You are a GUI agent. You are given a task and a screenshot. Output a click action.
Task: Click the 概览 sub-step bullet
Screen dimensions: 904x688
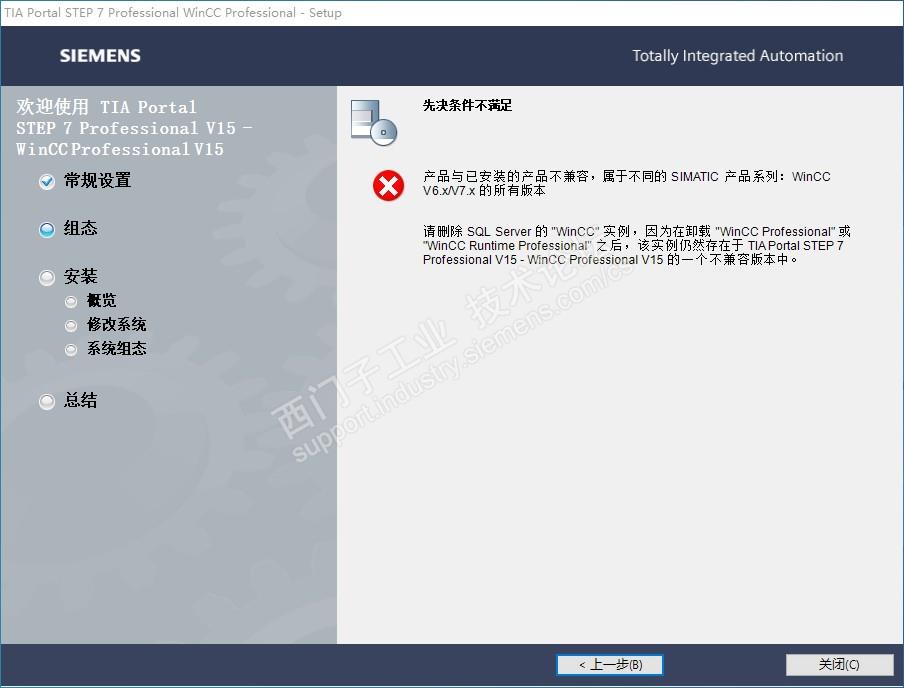click(71, 302)
